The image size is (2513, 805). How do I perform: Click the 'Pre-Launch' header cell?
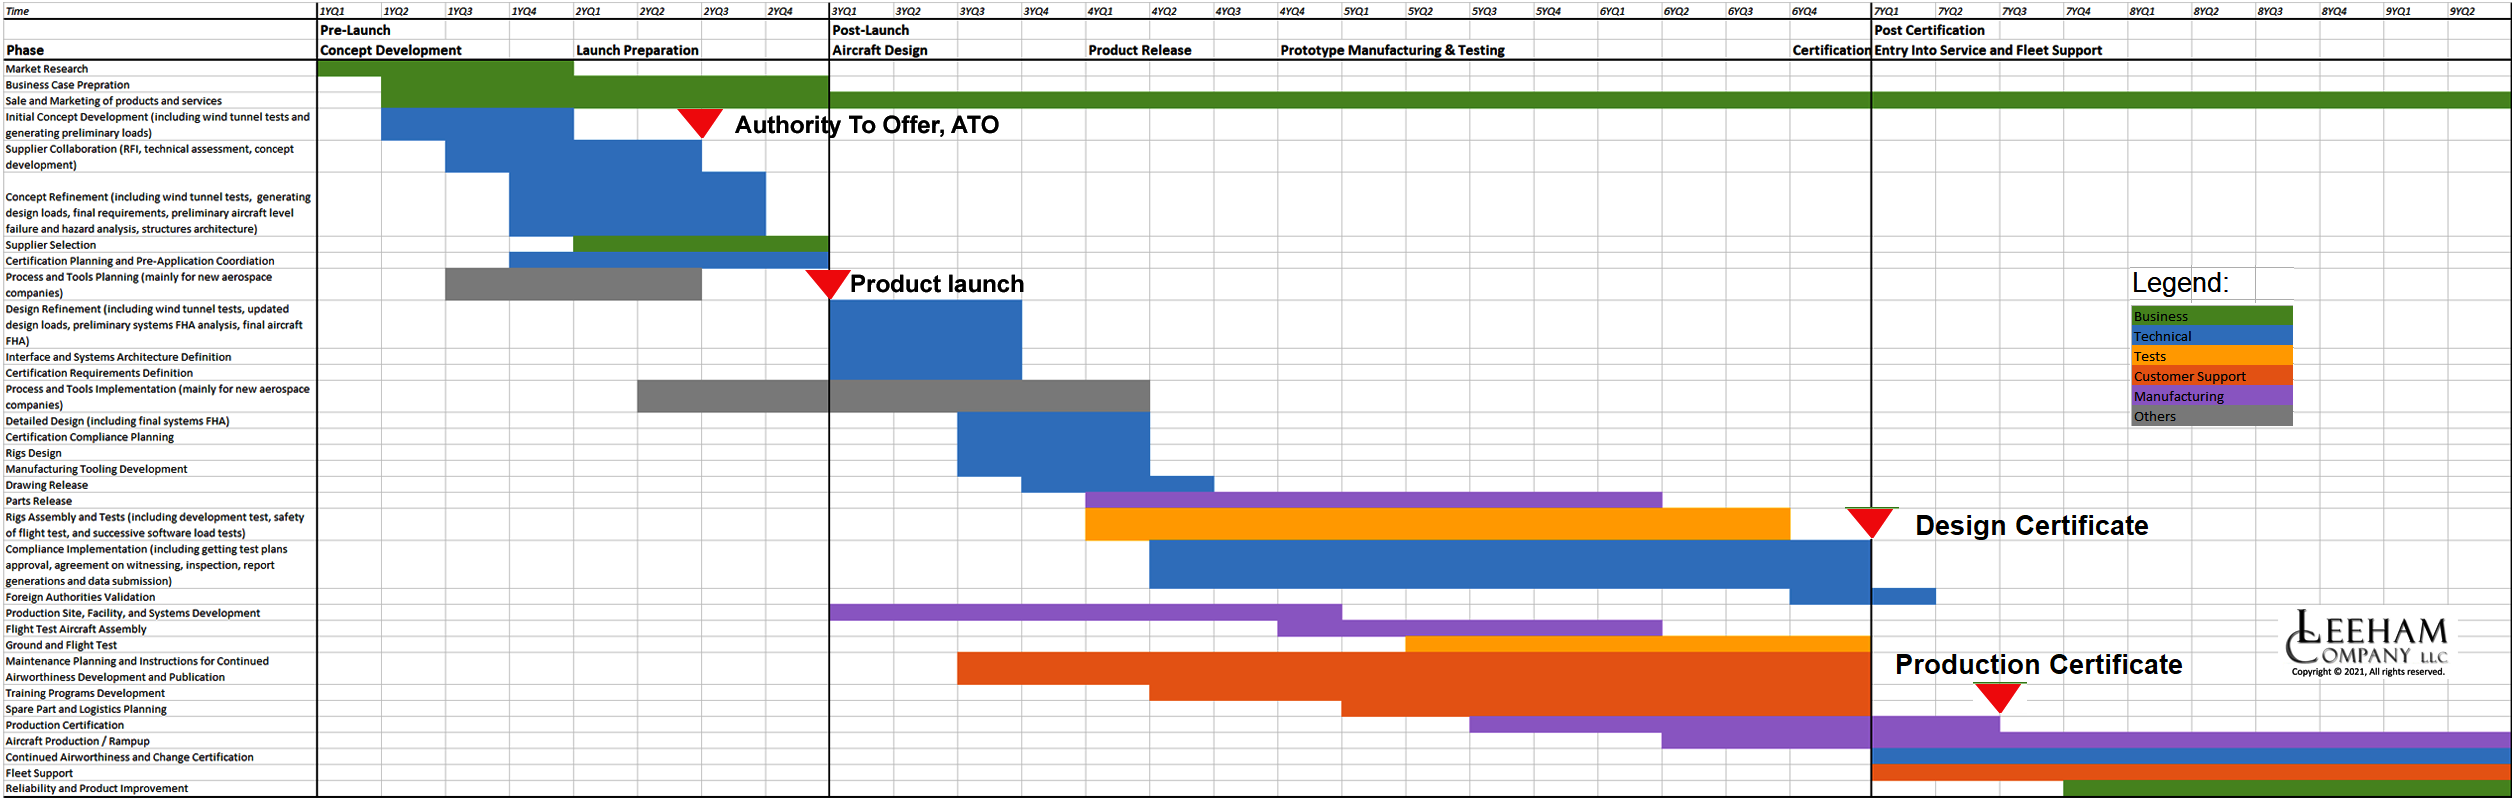[355, 30]
